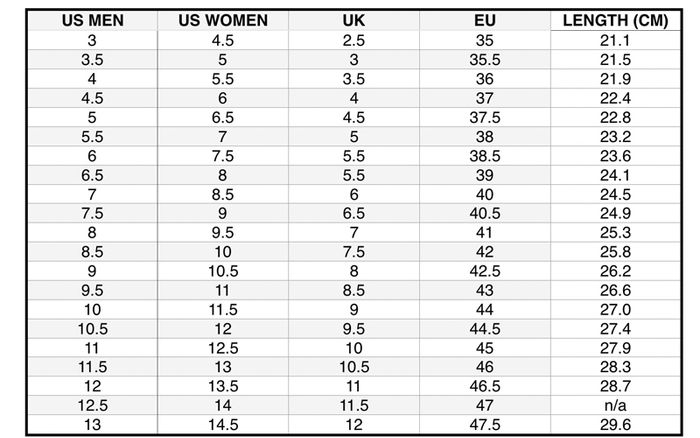Select the EU column header
Screen dimensions: 700x438
[x=484, y=21]
